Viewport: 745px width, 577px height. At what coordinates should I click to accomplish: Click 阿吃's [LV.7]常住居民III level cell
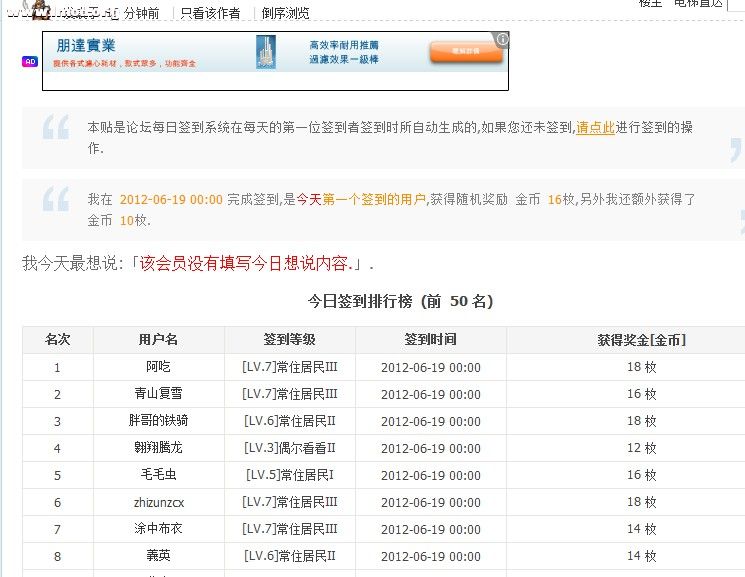click(x=289, y=367)
